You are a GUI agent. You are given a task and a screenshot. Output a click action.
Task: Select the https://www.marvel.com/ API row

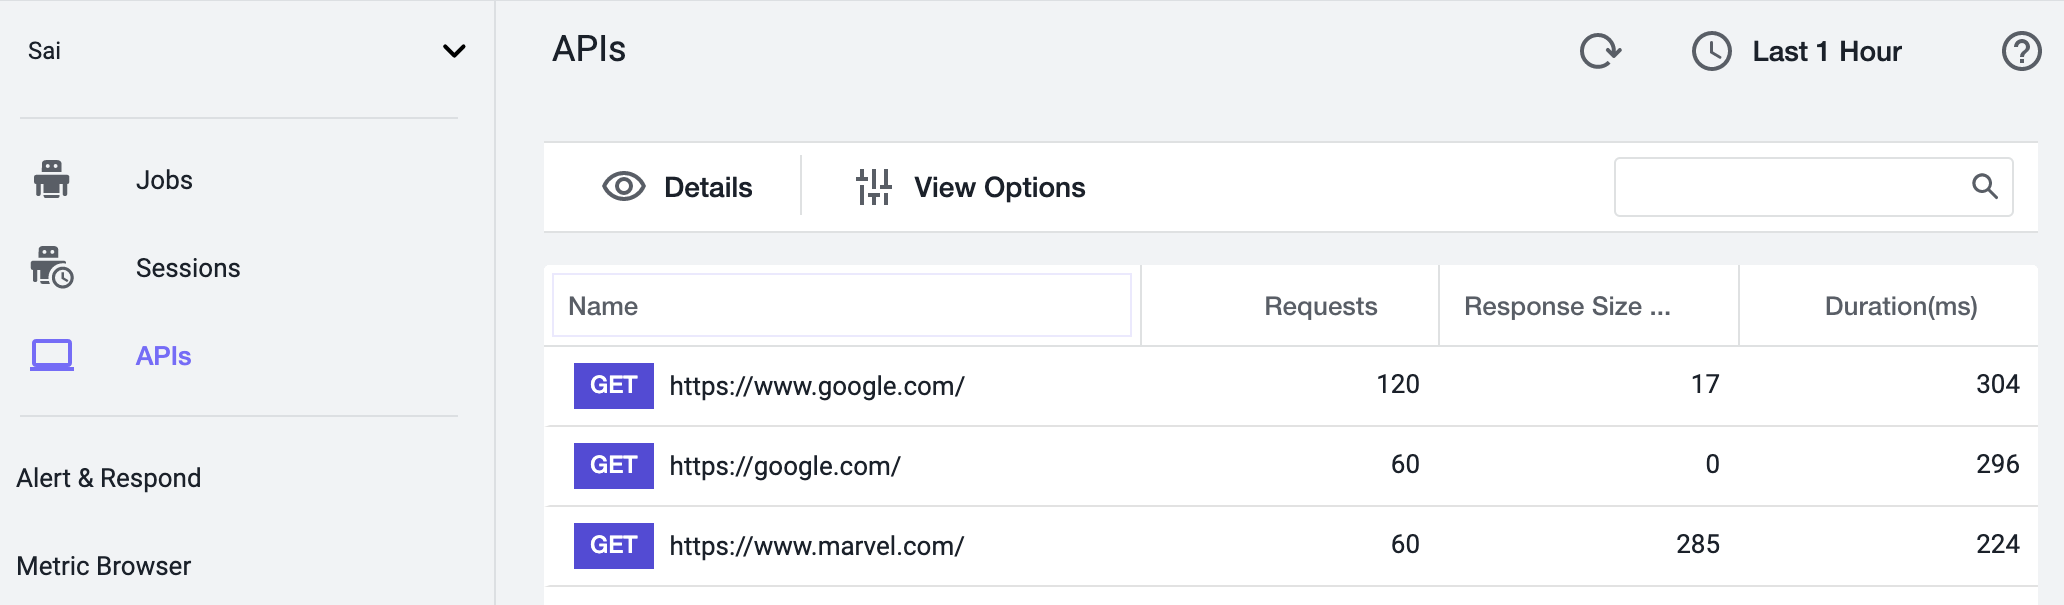click(1291, 546)
